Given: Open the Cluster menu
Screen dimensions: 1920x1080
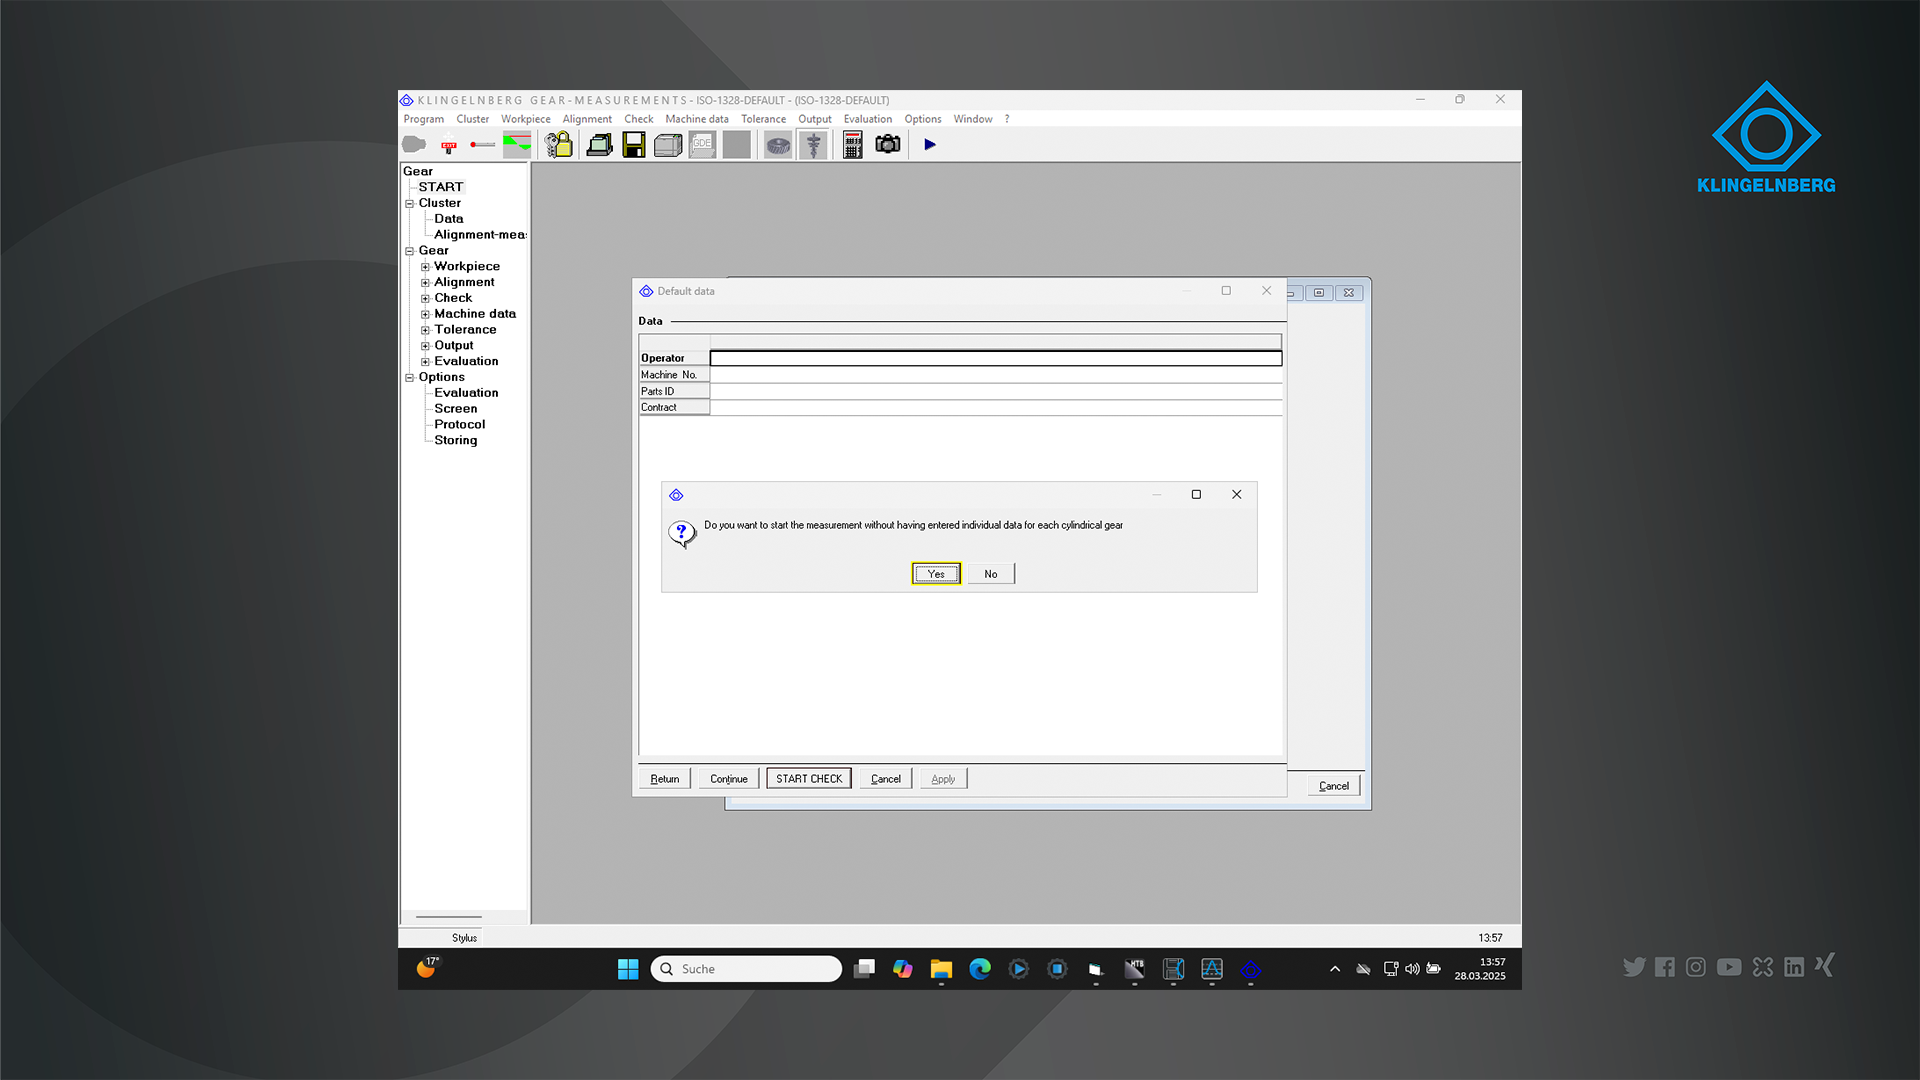Looking at the screenshot, I should tap(473, 119).
